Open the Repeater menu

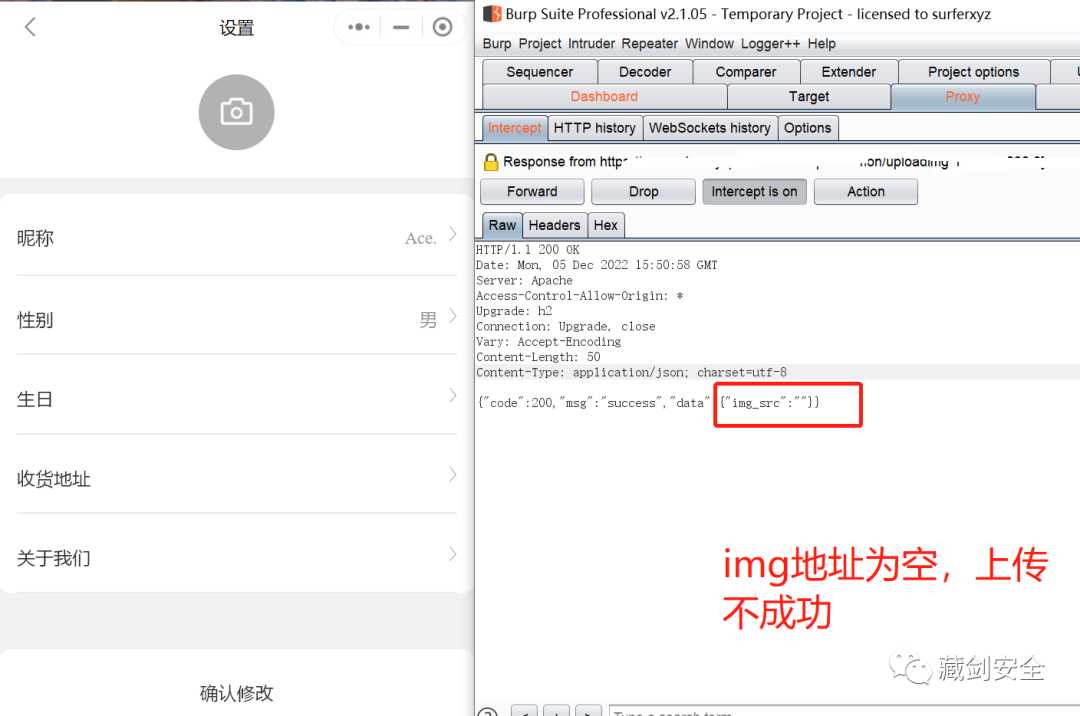(x=650, y=43)
